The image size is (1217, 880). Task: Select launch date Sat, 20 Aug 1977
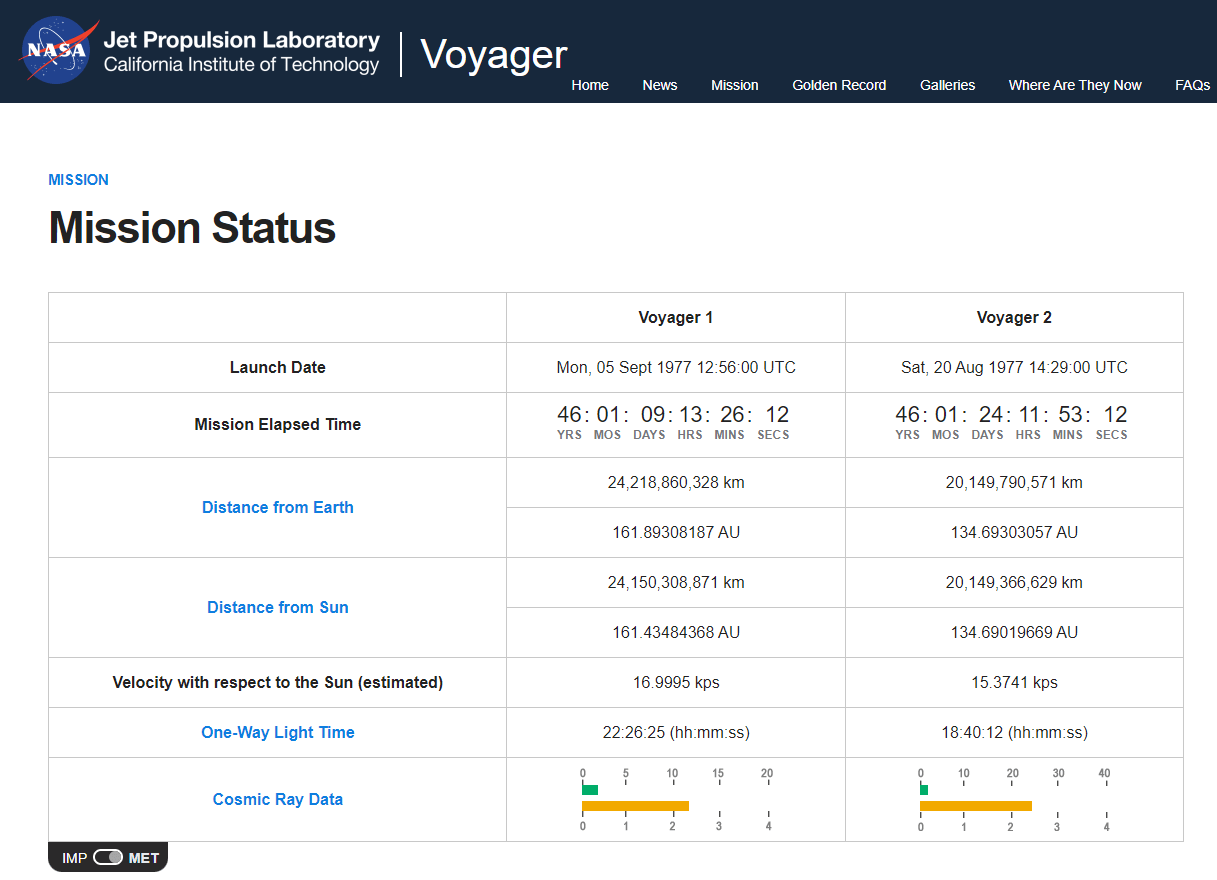point(1014,367)
